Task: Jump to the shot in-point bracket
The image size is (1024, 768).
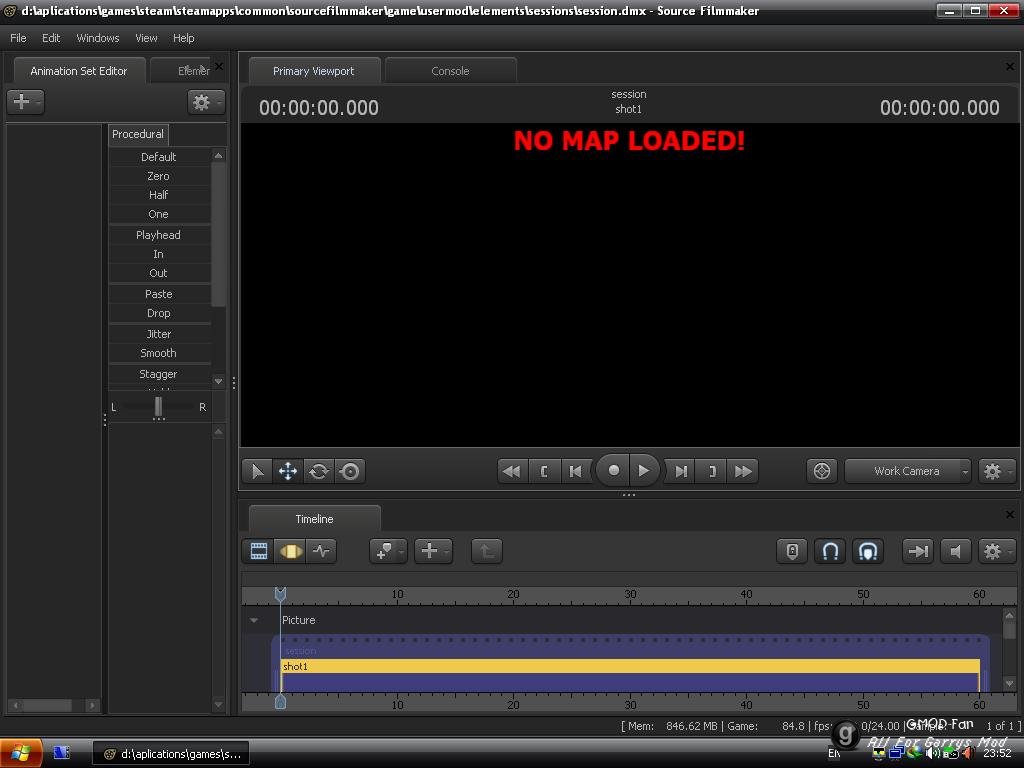Action: click(544, 471)
